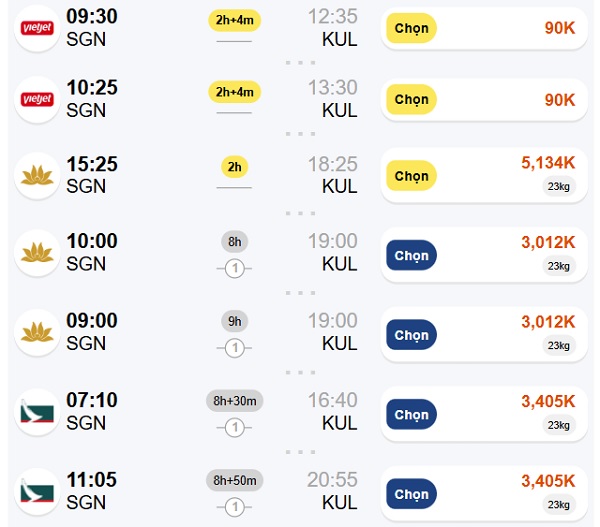Click the 8h+30m duration badge
Image resolution: width=600 pixels, height=527 pixels.
coord(235,401)
